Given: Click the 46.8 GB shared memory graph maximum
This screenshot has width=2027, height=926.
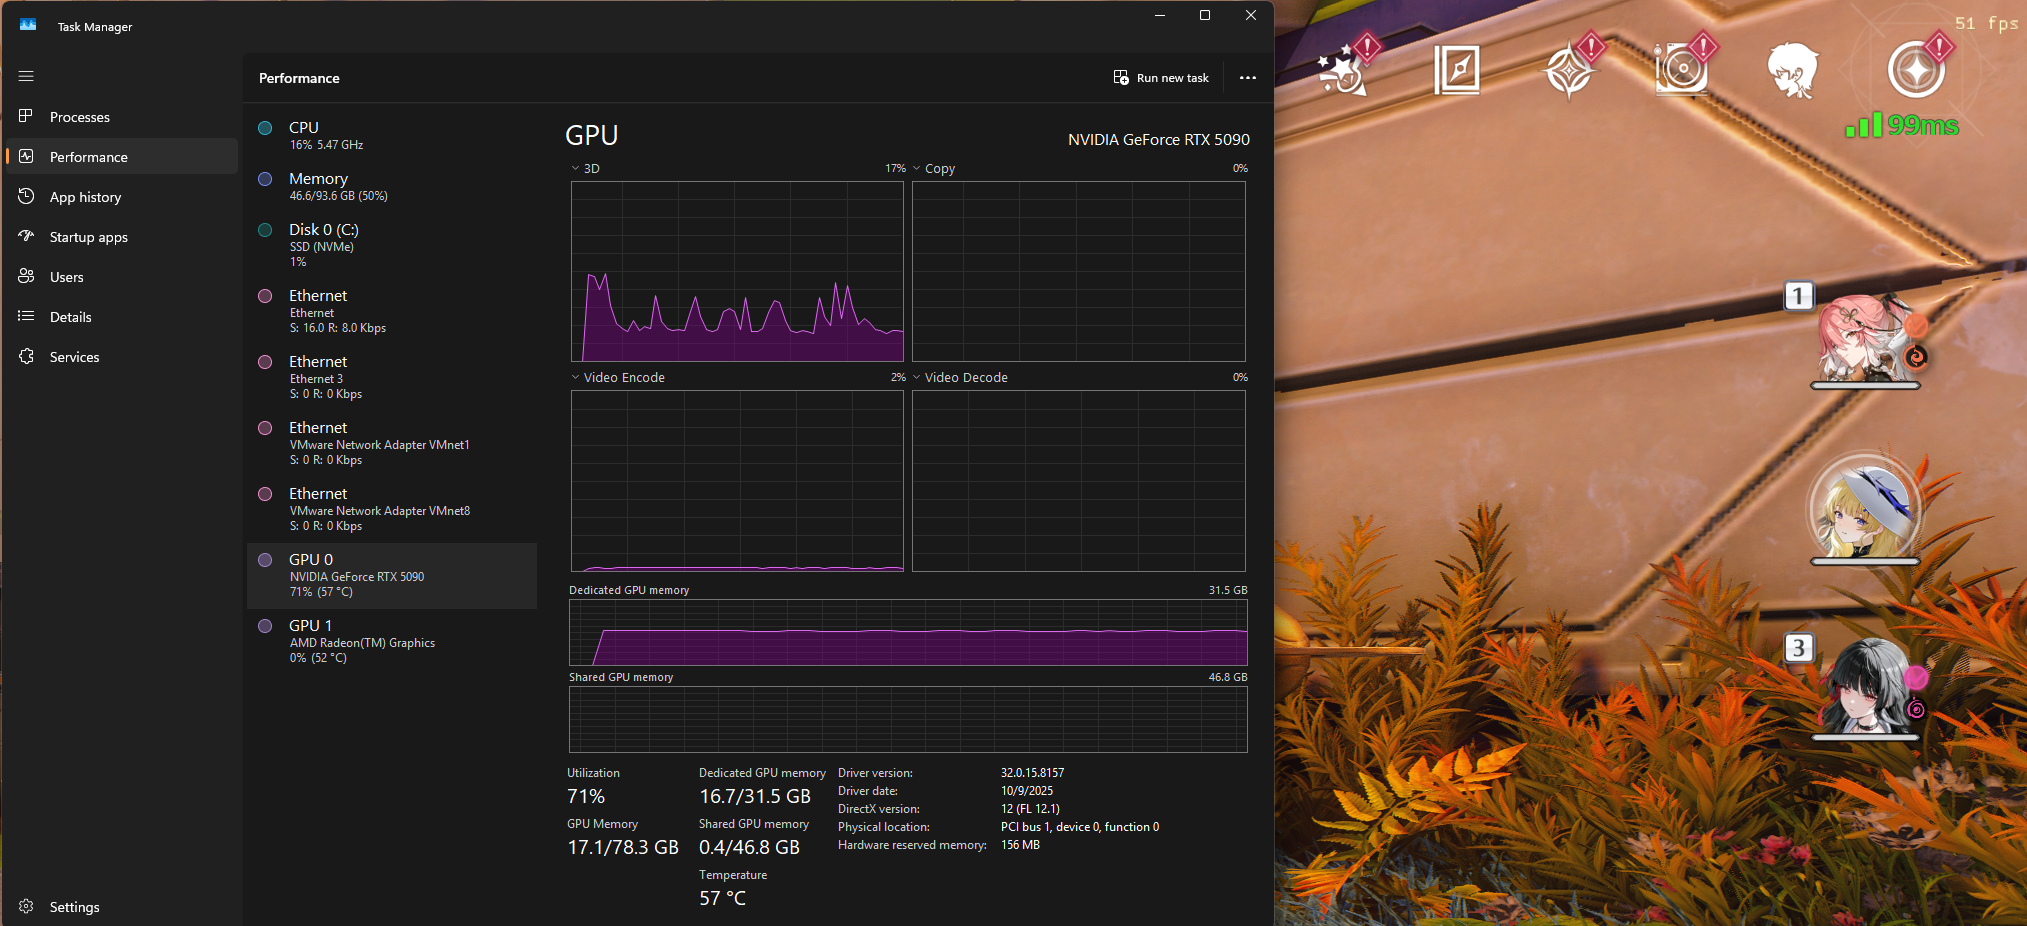Looking at the screenshot, I should click(x=1228, y=677).
